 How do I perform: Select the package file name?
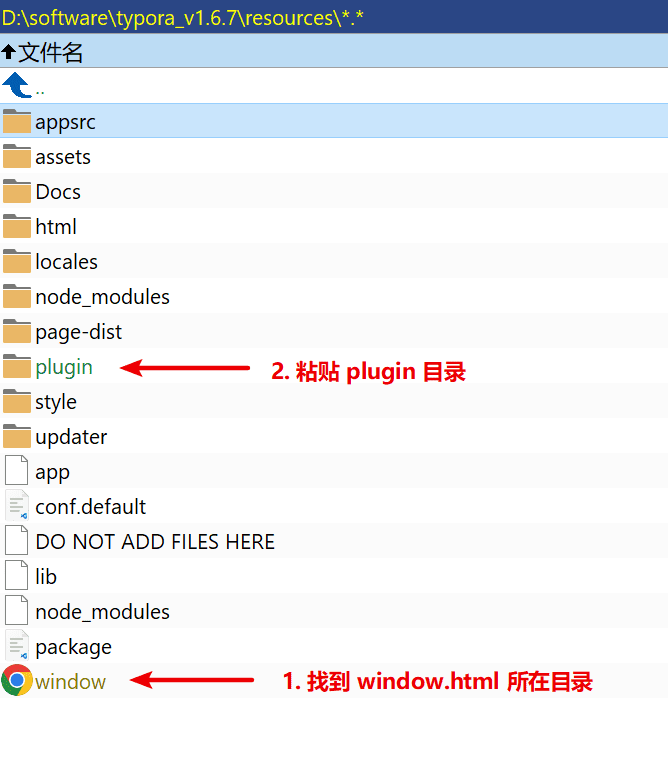pyautogui.click(x=73, y=648)
